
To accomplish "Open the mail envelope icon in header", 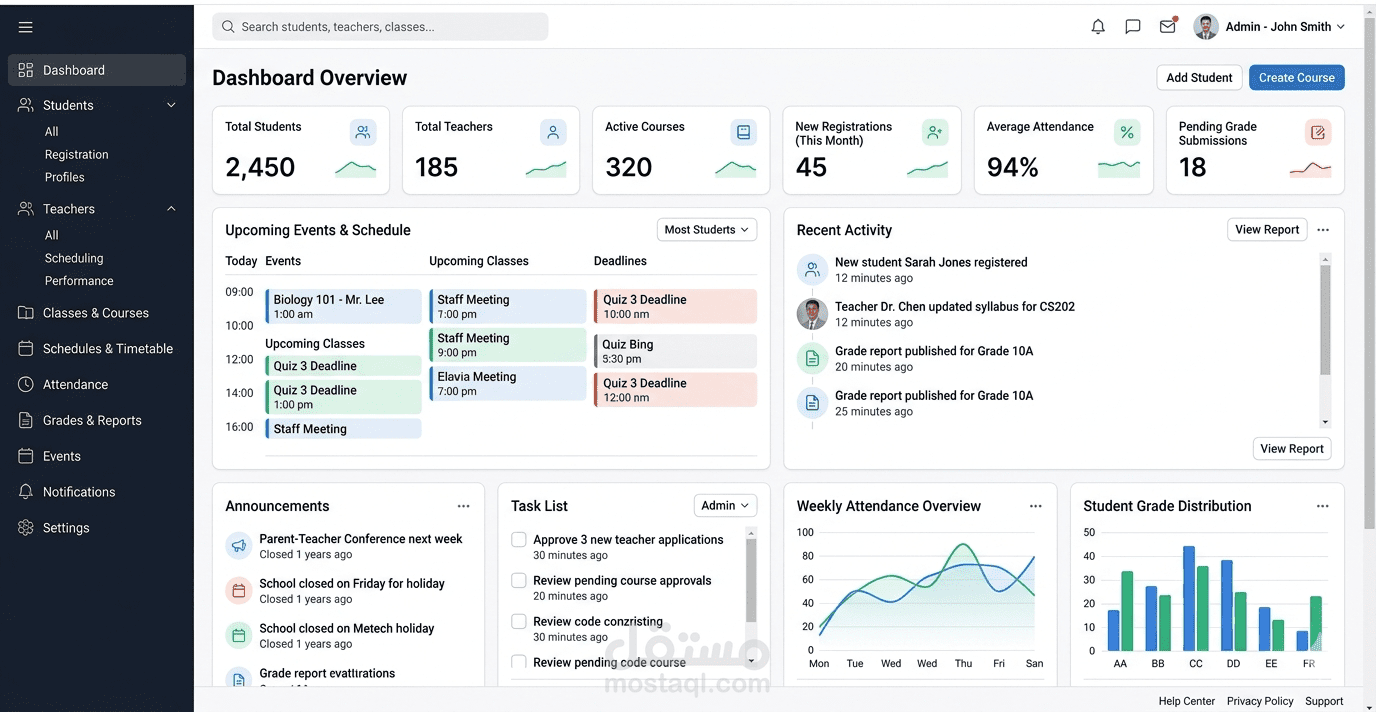I will pos(1168,26).
